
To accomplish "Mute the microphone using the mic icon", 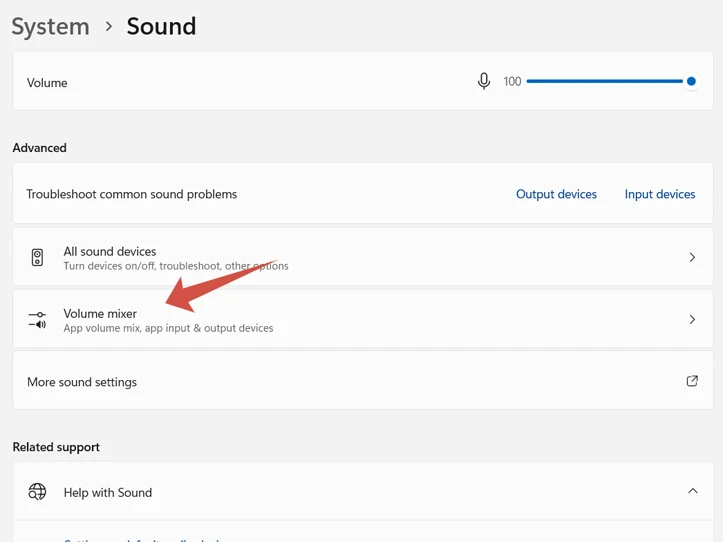I will point(484,82).
